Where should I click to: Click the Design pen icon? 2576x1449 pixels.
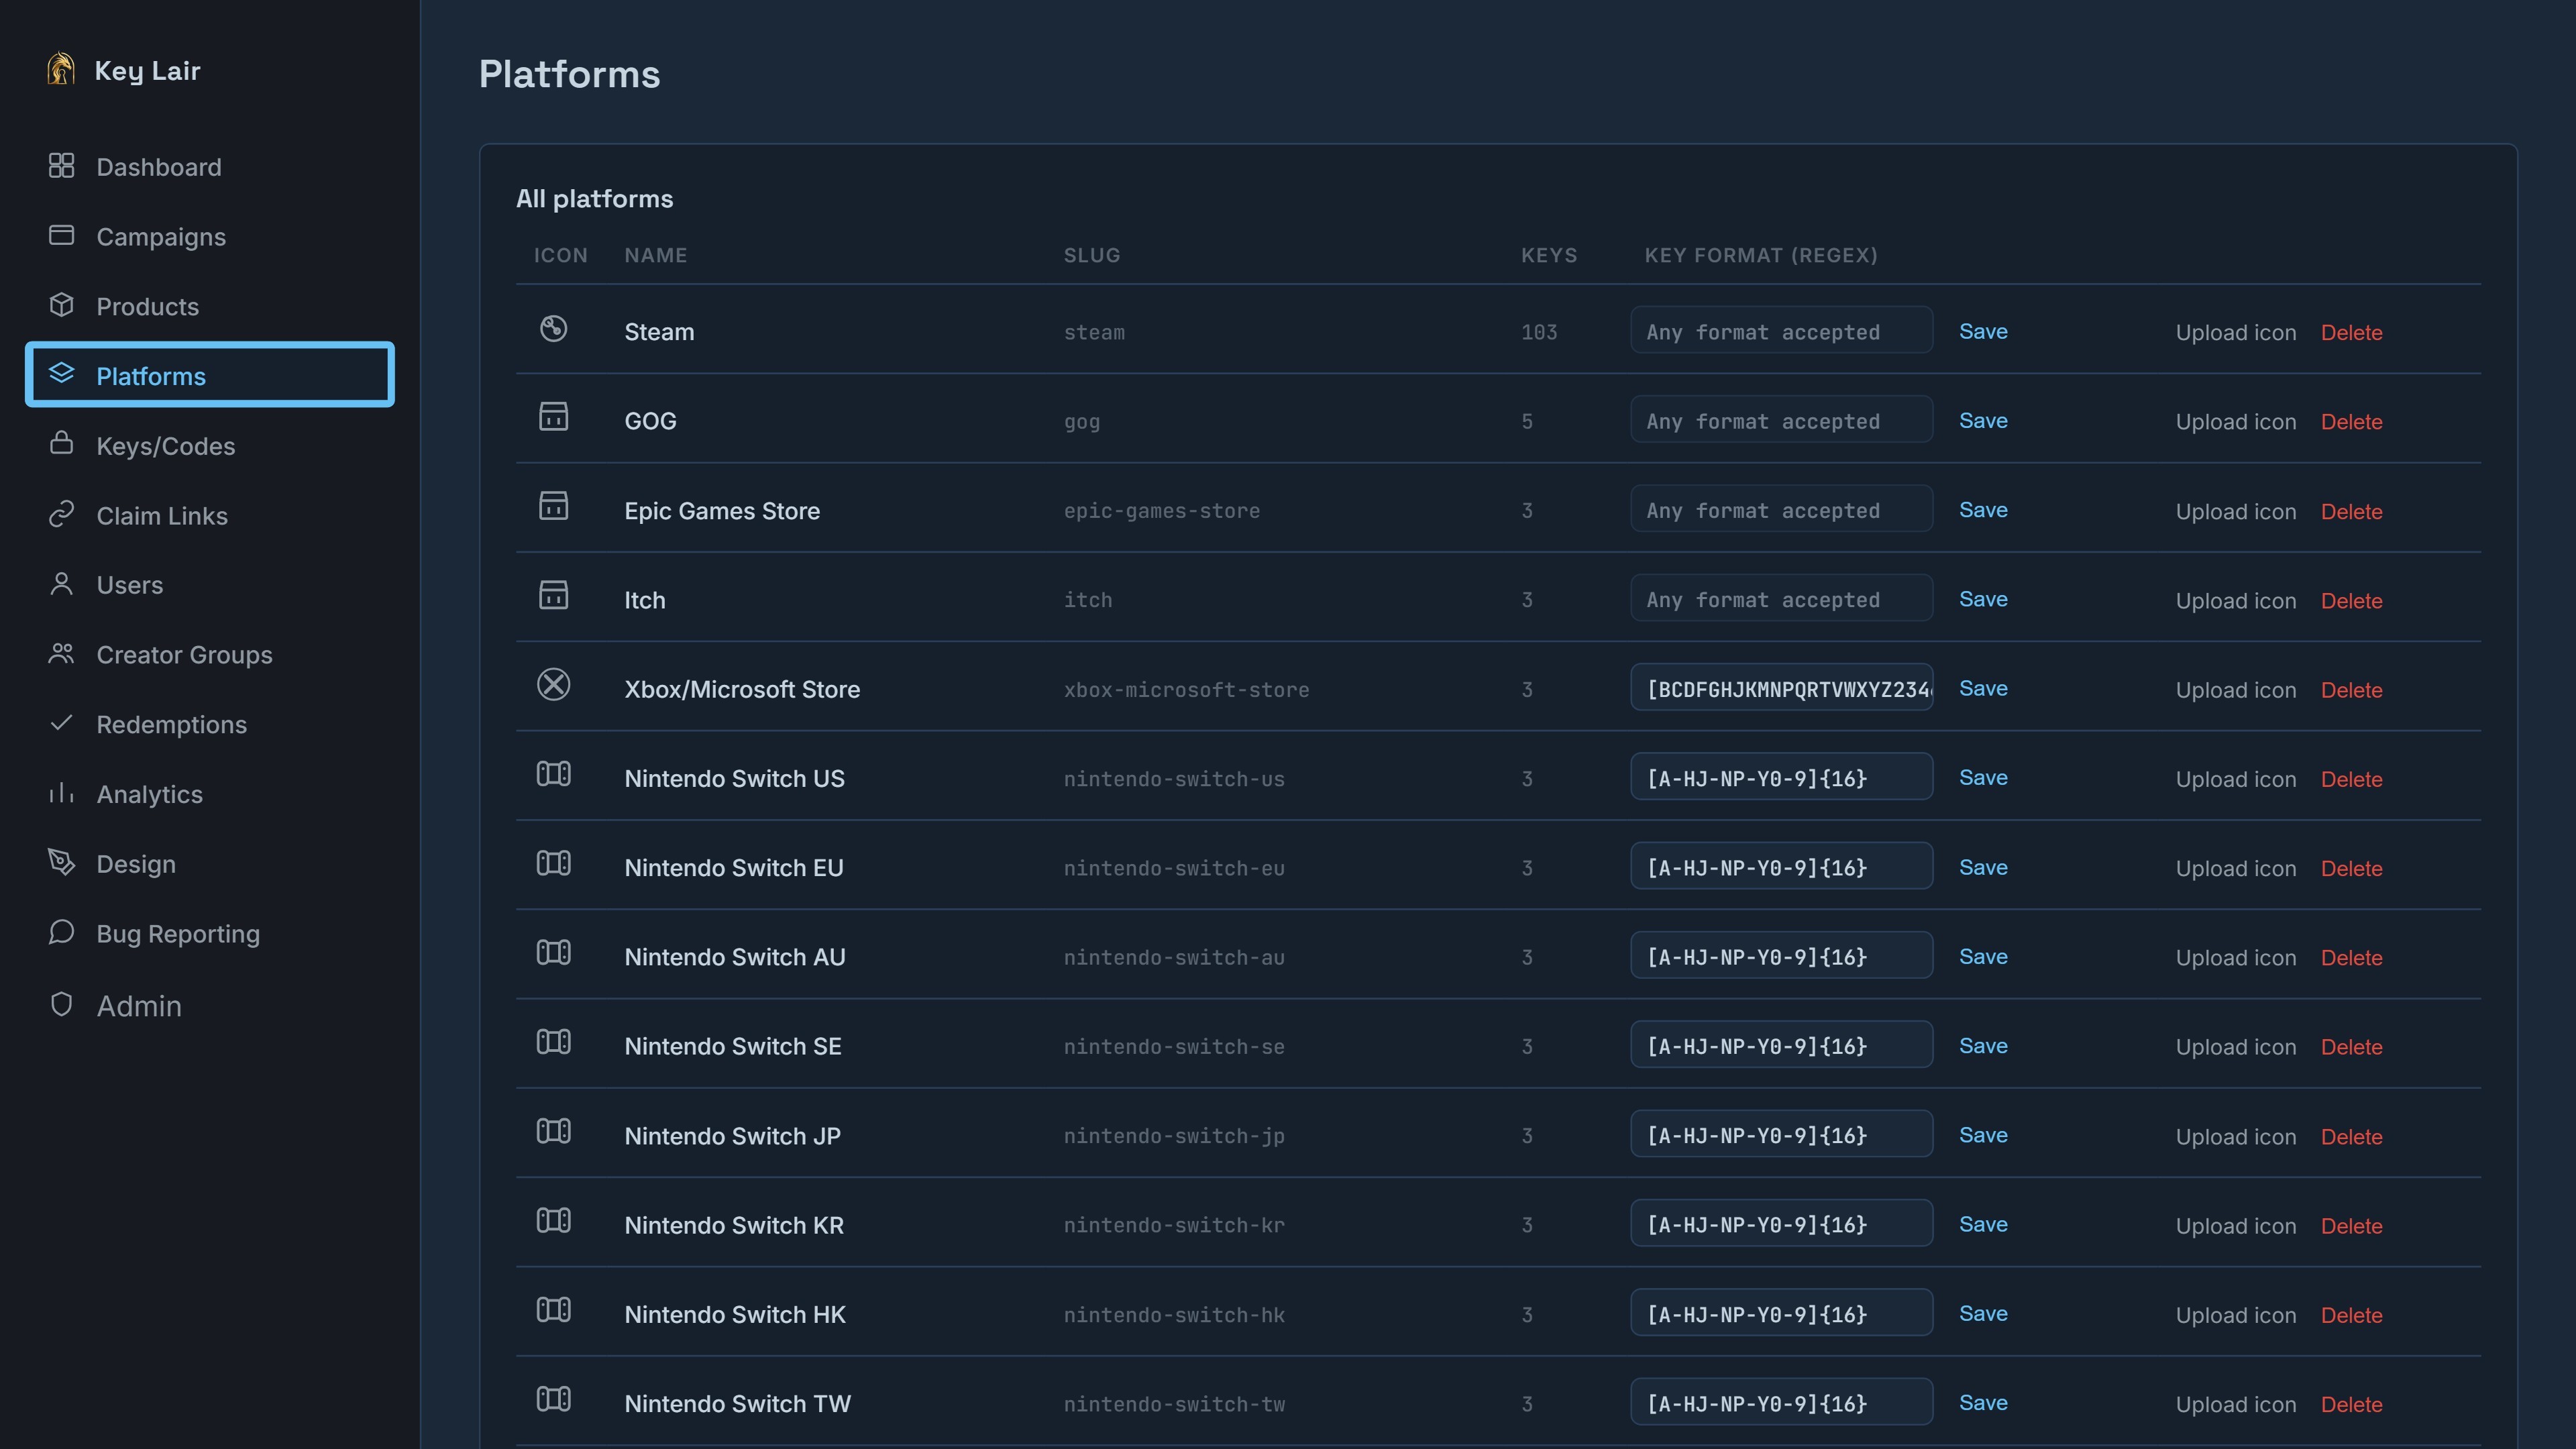pos(61,862)
